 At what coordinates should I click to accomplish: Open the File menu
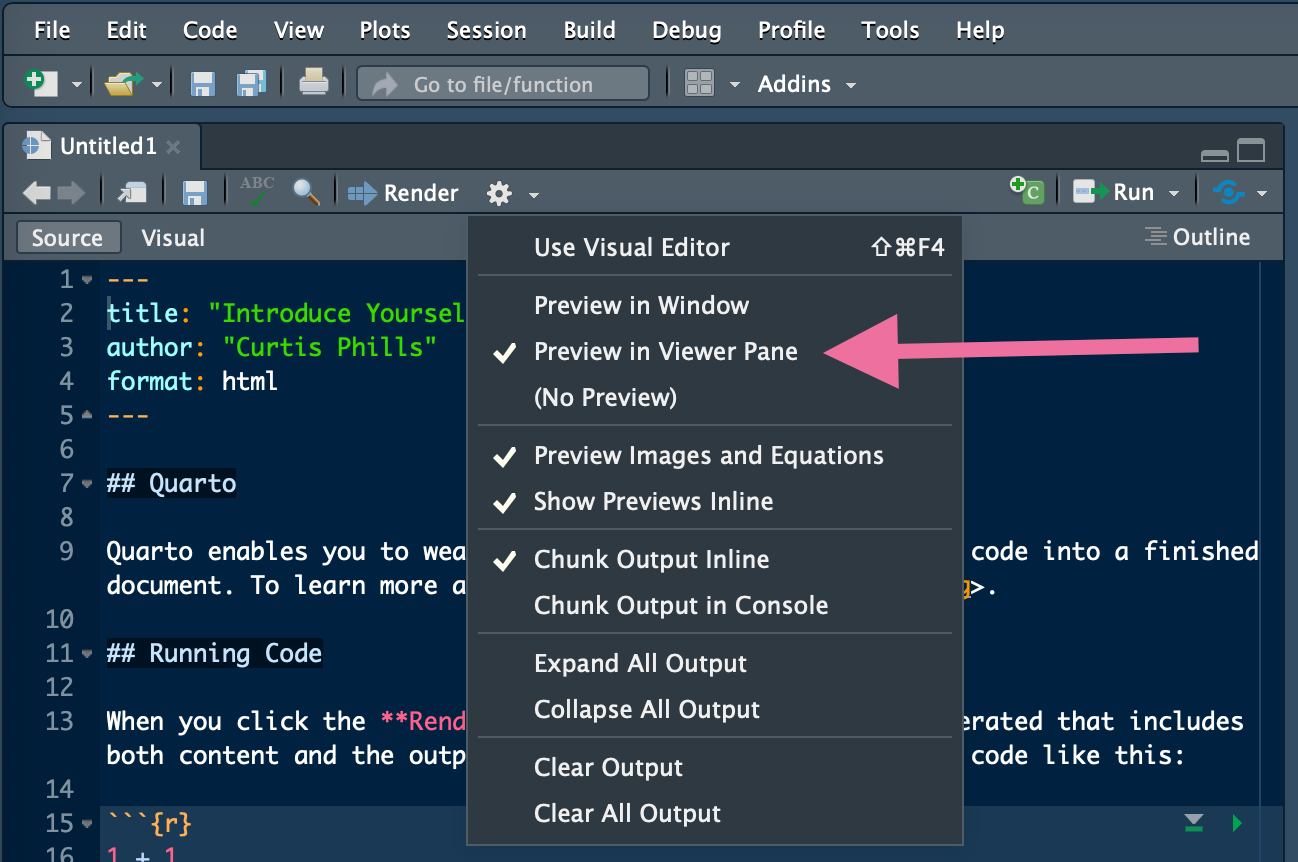pos(52,30)
